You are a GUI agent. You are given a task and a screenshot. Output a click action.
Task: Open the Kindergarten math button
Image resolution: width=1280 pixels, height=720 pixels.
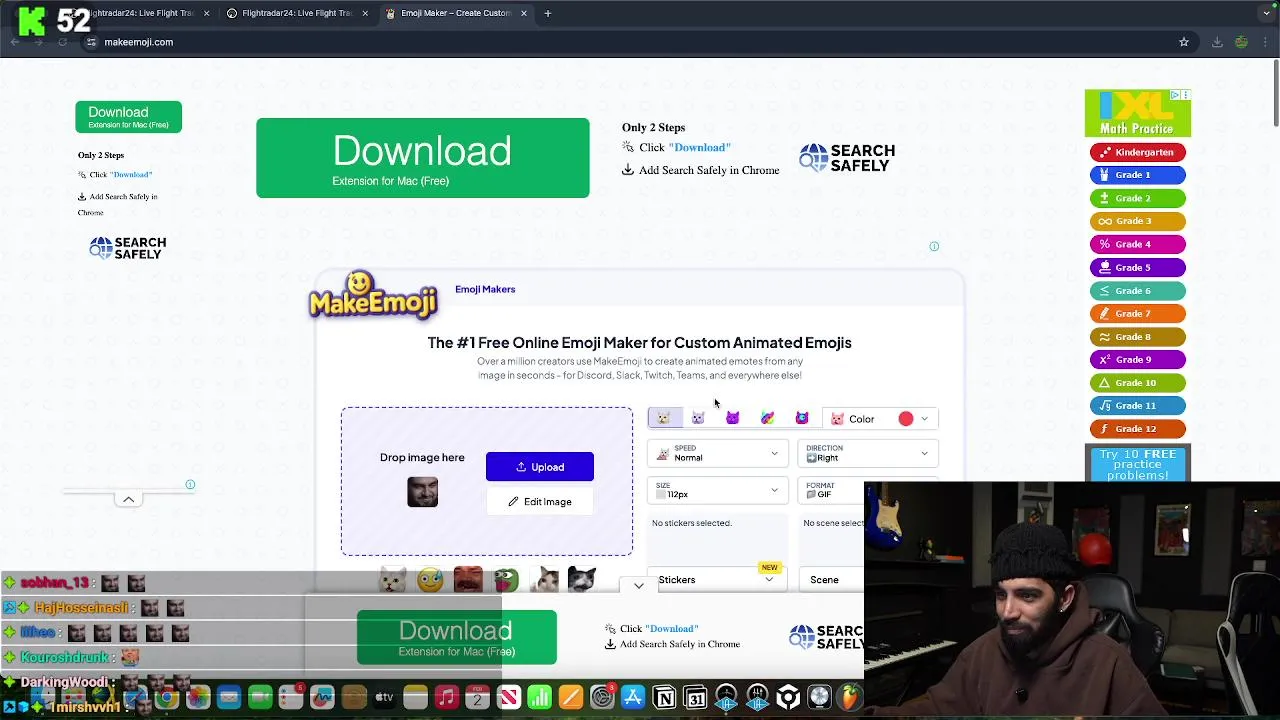coord(1138,152)
